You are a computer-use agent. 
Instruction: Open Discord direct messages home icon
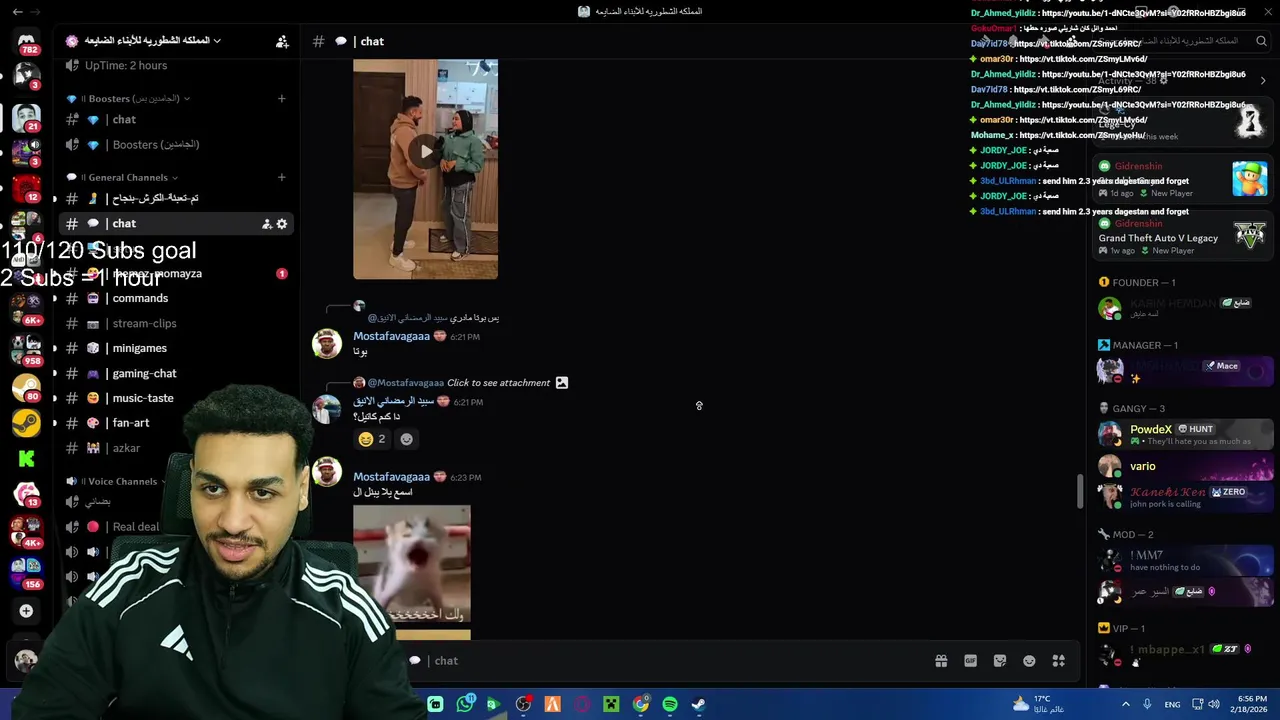(27, 43)
